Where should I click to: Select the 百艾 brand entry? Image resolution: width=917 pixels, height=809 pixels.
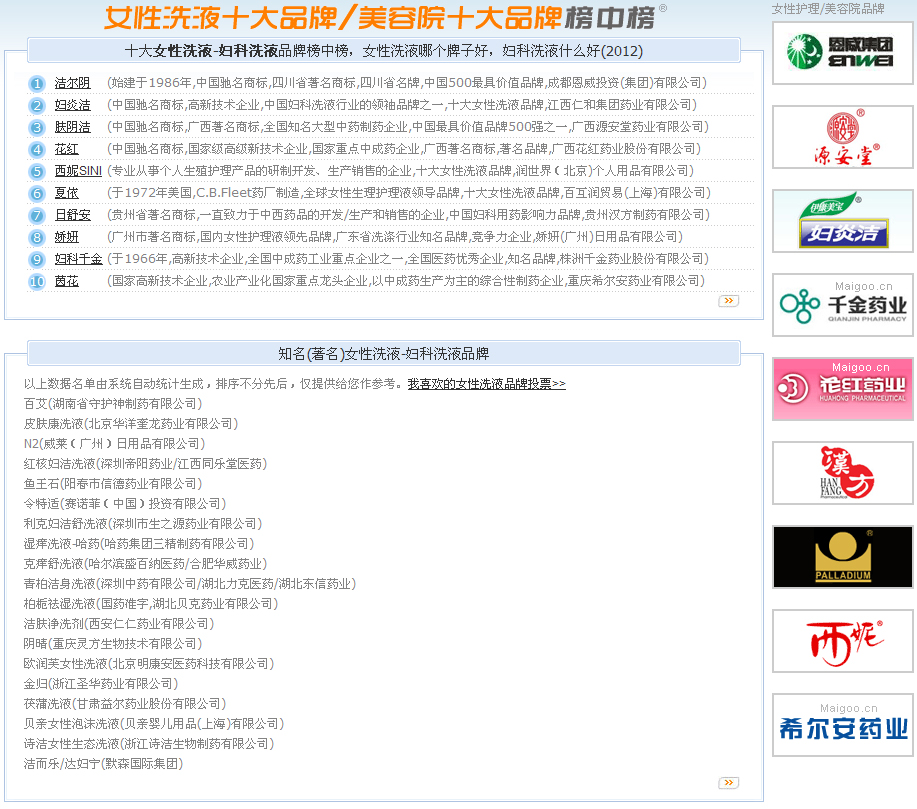point(113,404)
